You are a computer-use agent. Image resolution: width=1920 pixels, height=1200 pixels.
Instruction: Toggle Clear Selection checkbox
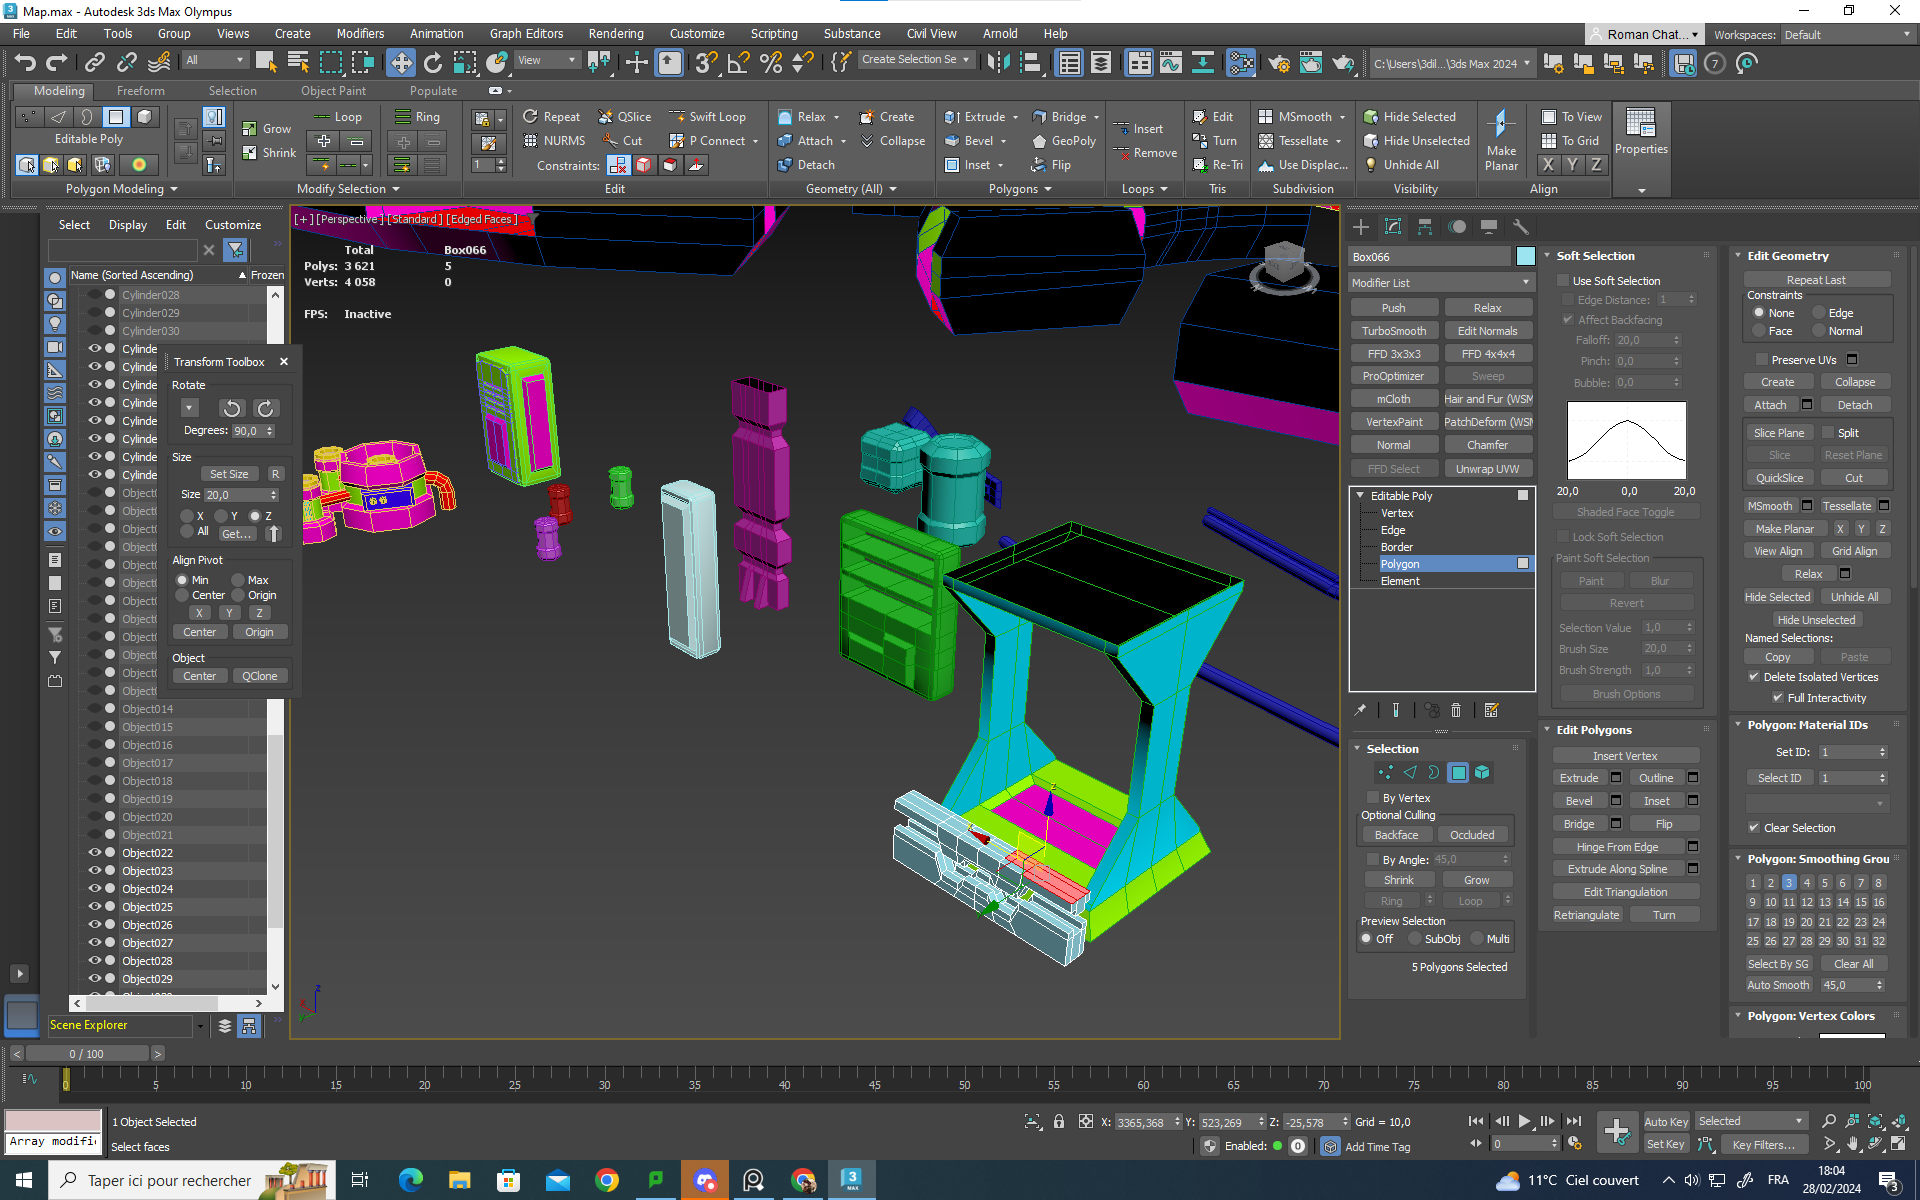click(1754, 828)
